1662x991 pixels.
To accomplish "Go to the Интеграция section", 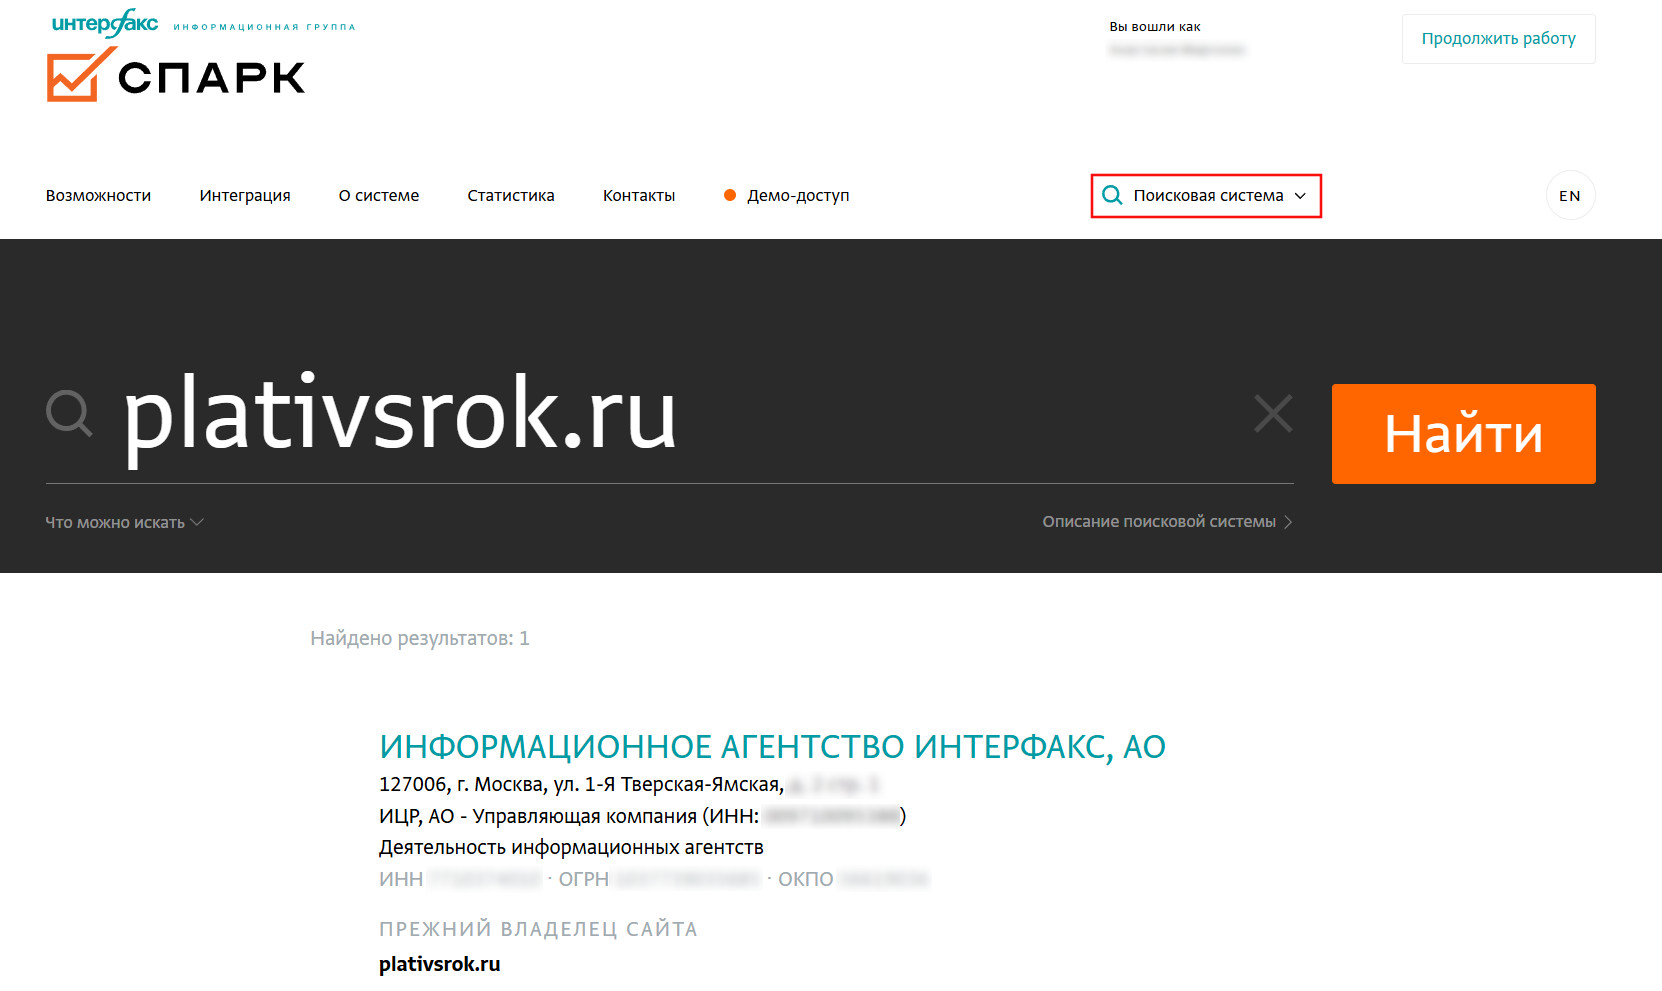I will pos(245,196).
